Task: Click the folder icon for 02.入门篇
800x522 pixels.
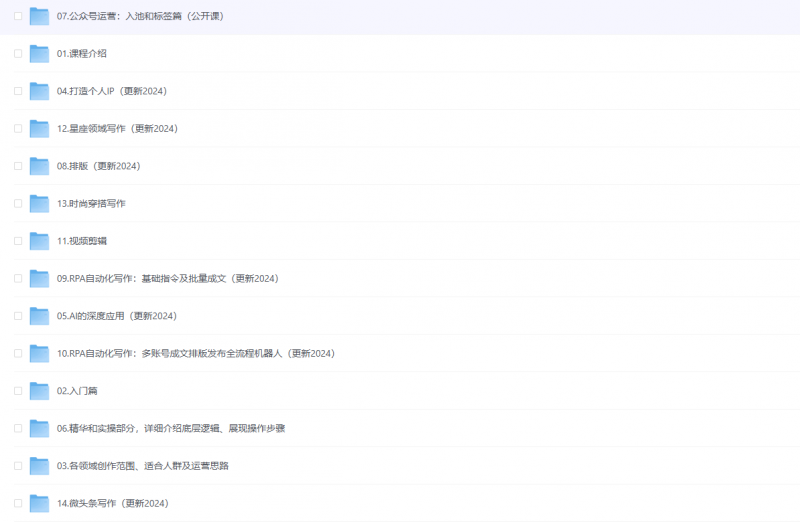Action: pyautogui.click(x=39, y=391)
